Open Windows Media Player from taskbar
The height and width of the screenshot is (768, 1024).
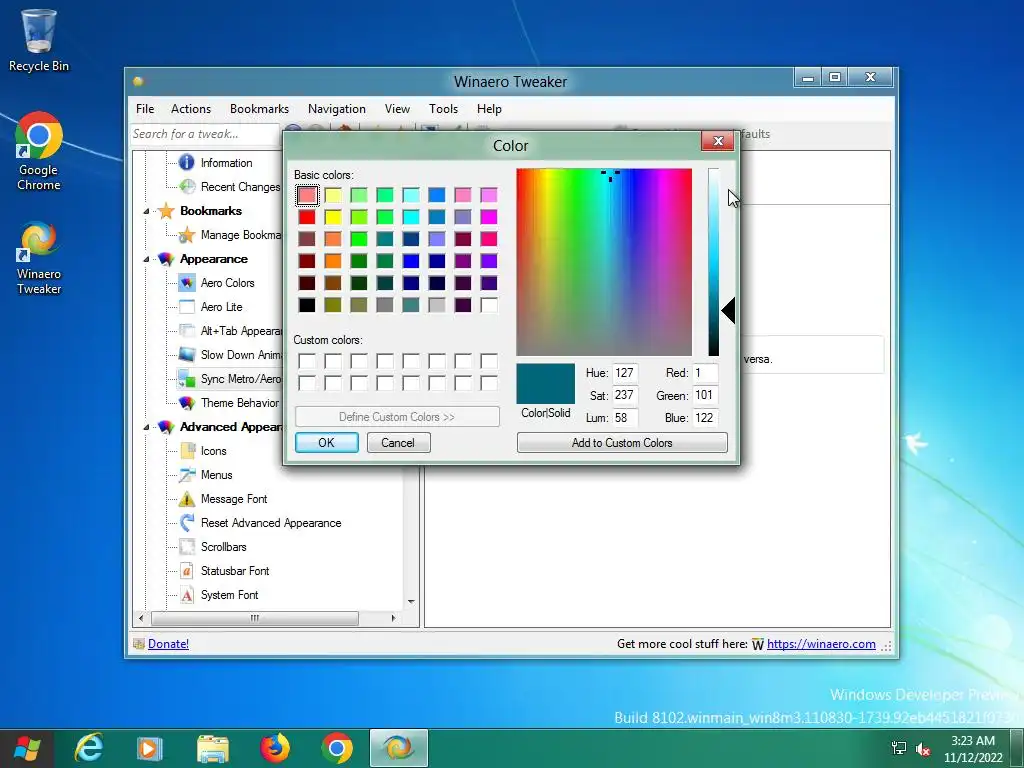click(x=148, y=748)
